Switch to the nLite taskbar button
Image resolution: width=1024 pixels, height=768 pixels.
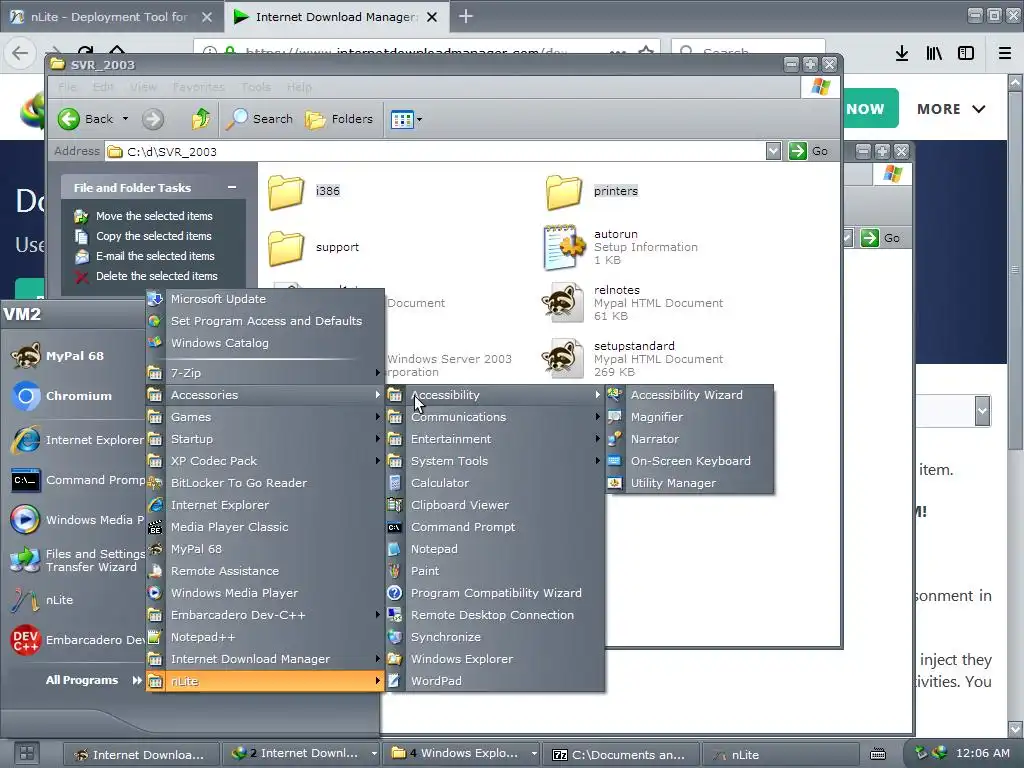click(x=779, y=754)
